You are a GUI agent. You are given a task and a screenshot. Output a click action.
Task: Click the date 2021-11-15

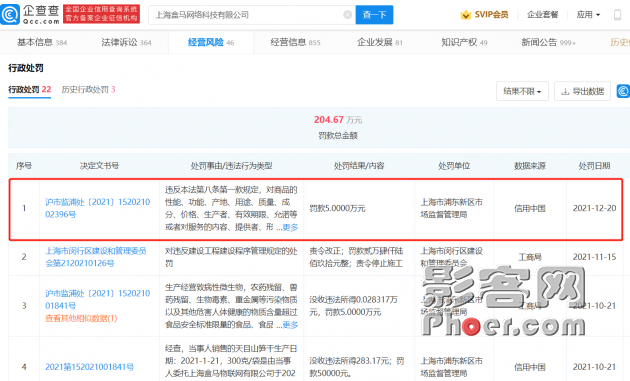pyautogui.click(x=594, y=257)
